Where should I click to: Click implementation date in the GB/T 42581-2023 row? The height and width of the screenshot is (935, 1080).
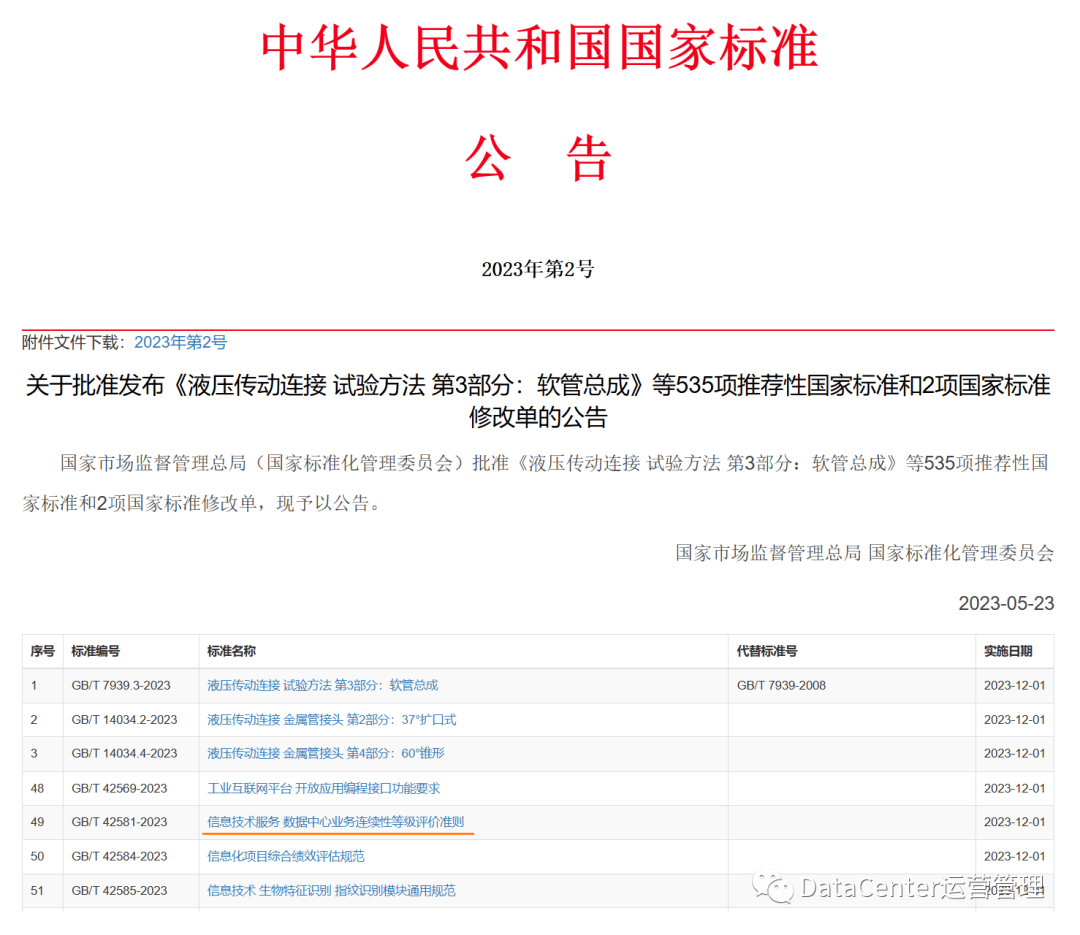coord(1015,822)
